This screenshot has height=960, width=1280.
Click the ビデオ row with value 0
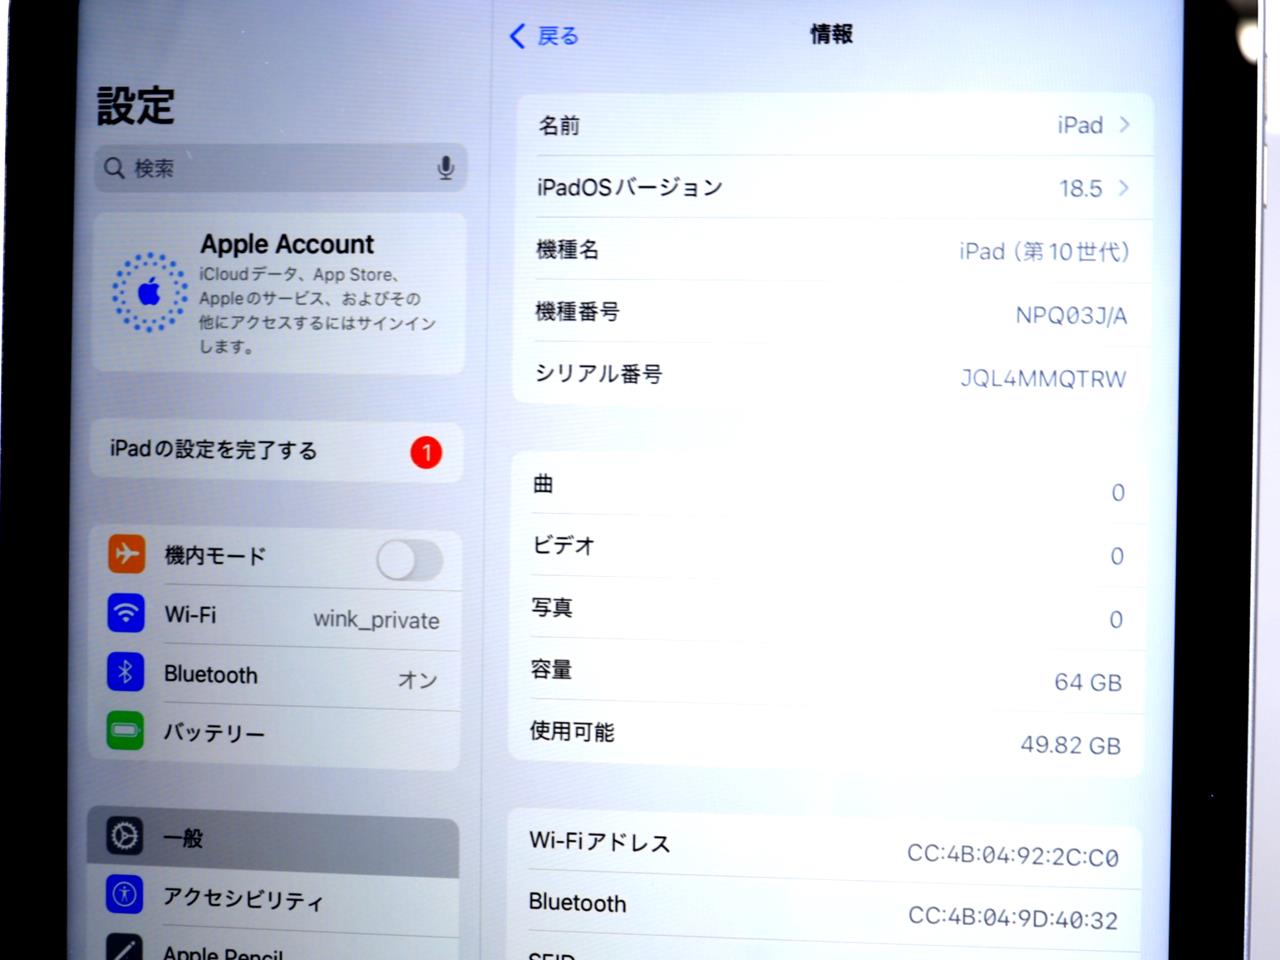coord(829,549)
